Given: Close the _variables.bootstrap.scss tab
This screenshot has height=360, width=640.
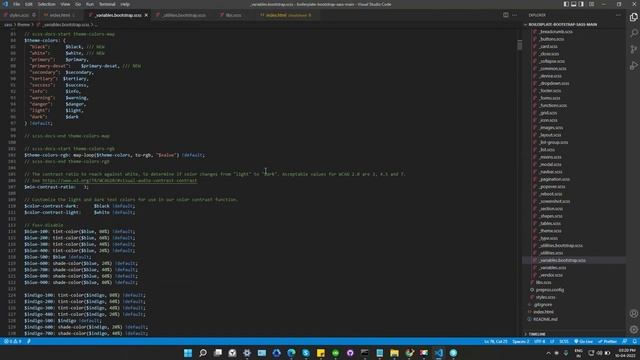Looking at the screenshot, I should (146, 15).
